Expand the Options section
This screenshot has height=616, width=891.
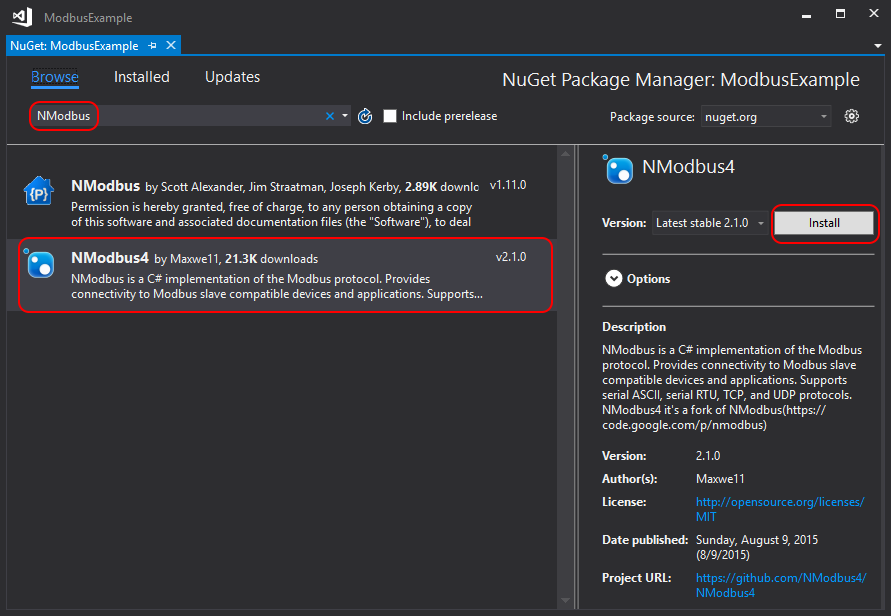[x=614, y=279]
